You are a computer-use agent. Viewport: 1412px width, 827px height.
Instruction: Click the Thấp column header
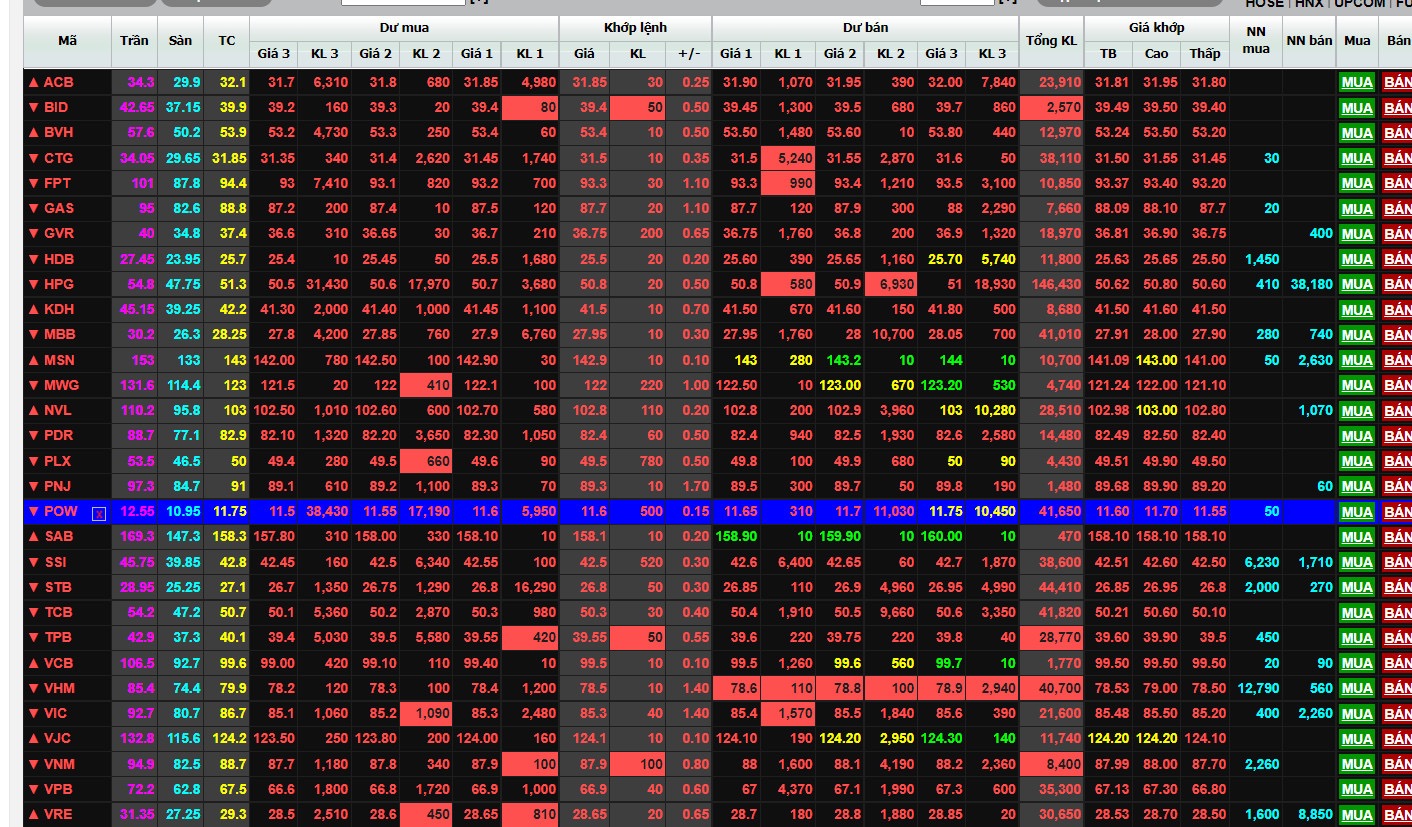[x=1205, y=54]
